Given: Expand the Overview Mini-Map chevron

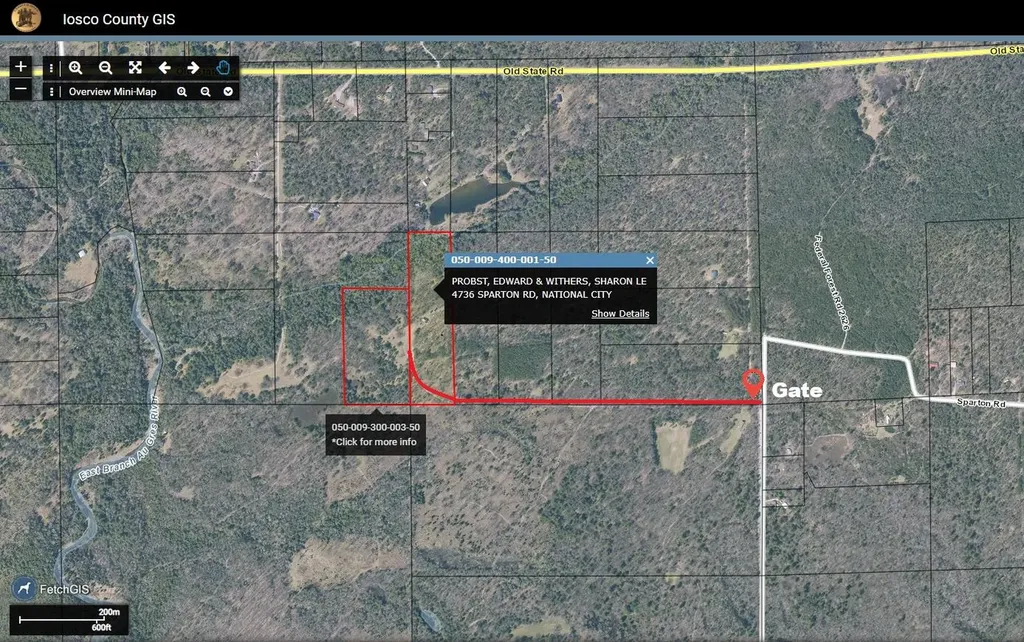Looking at the screenshot, I should point(228,92).
